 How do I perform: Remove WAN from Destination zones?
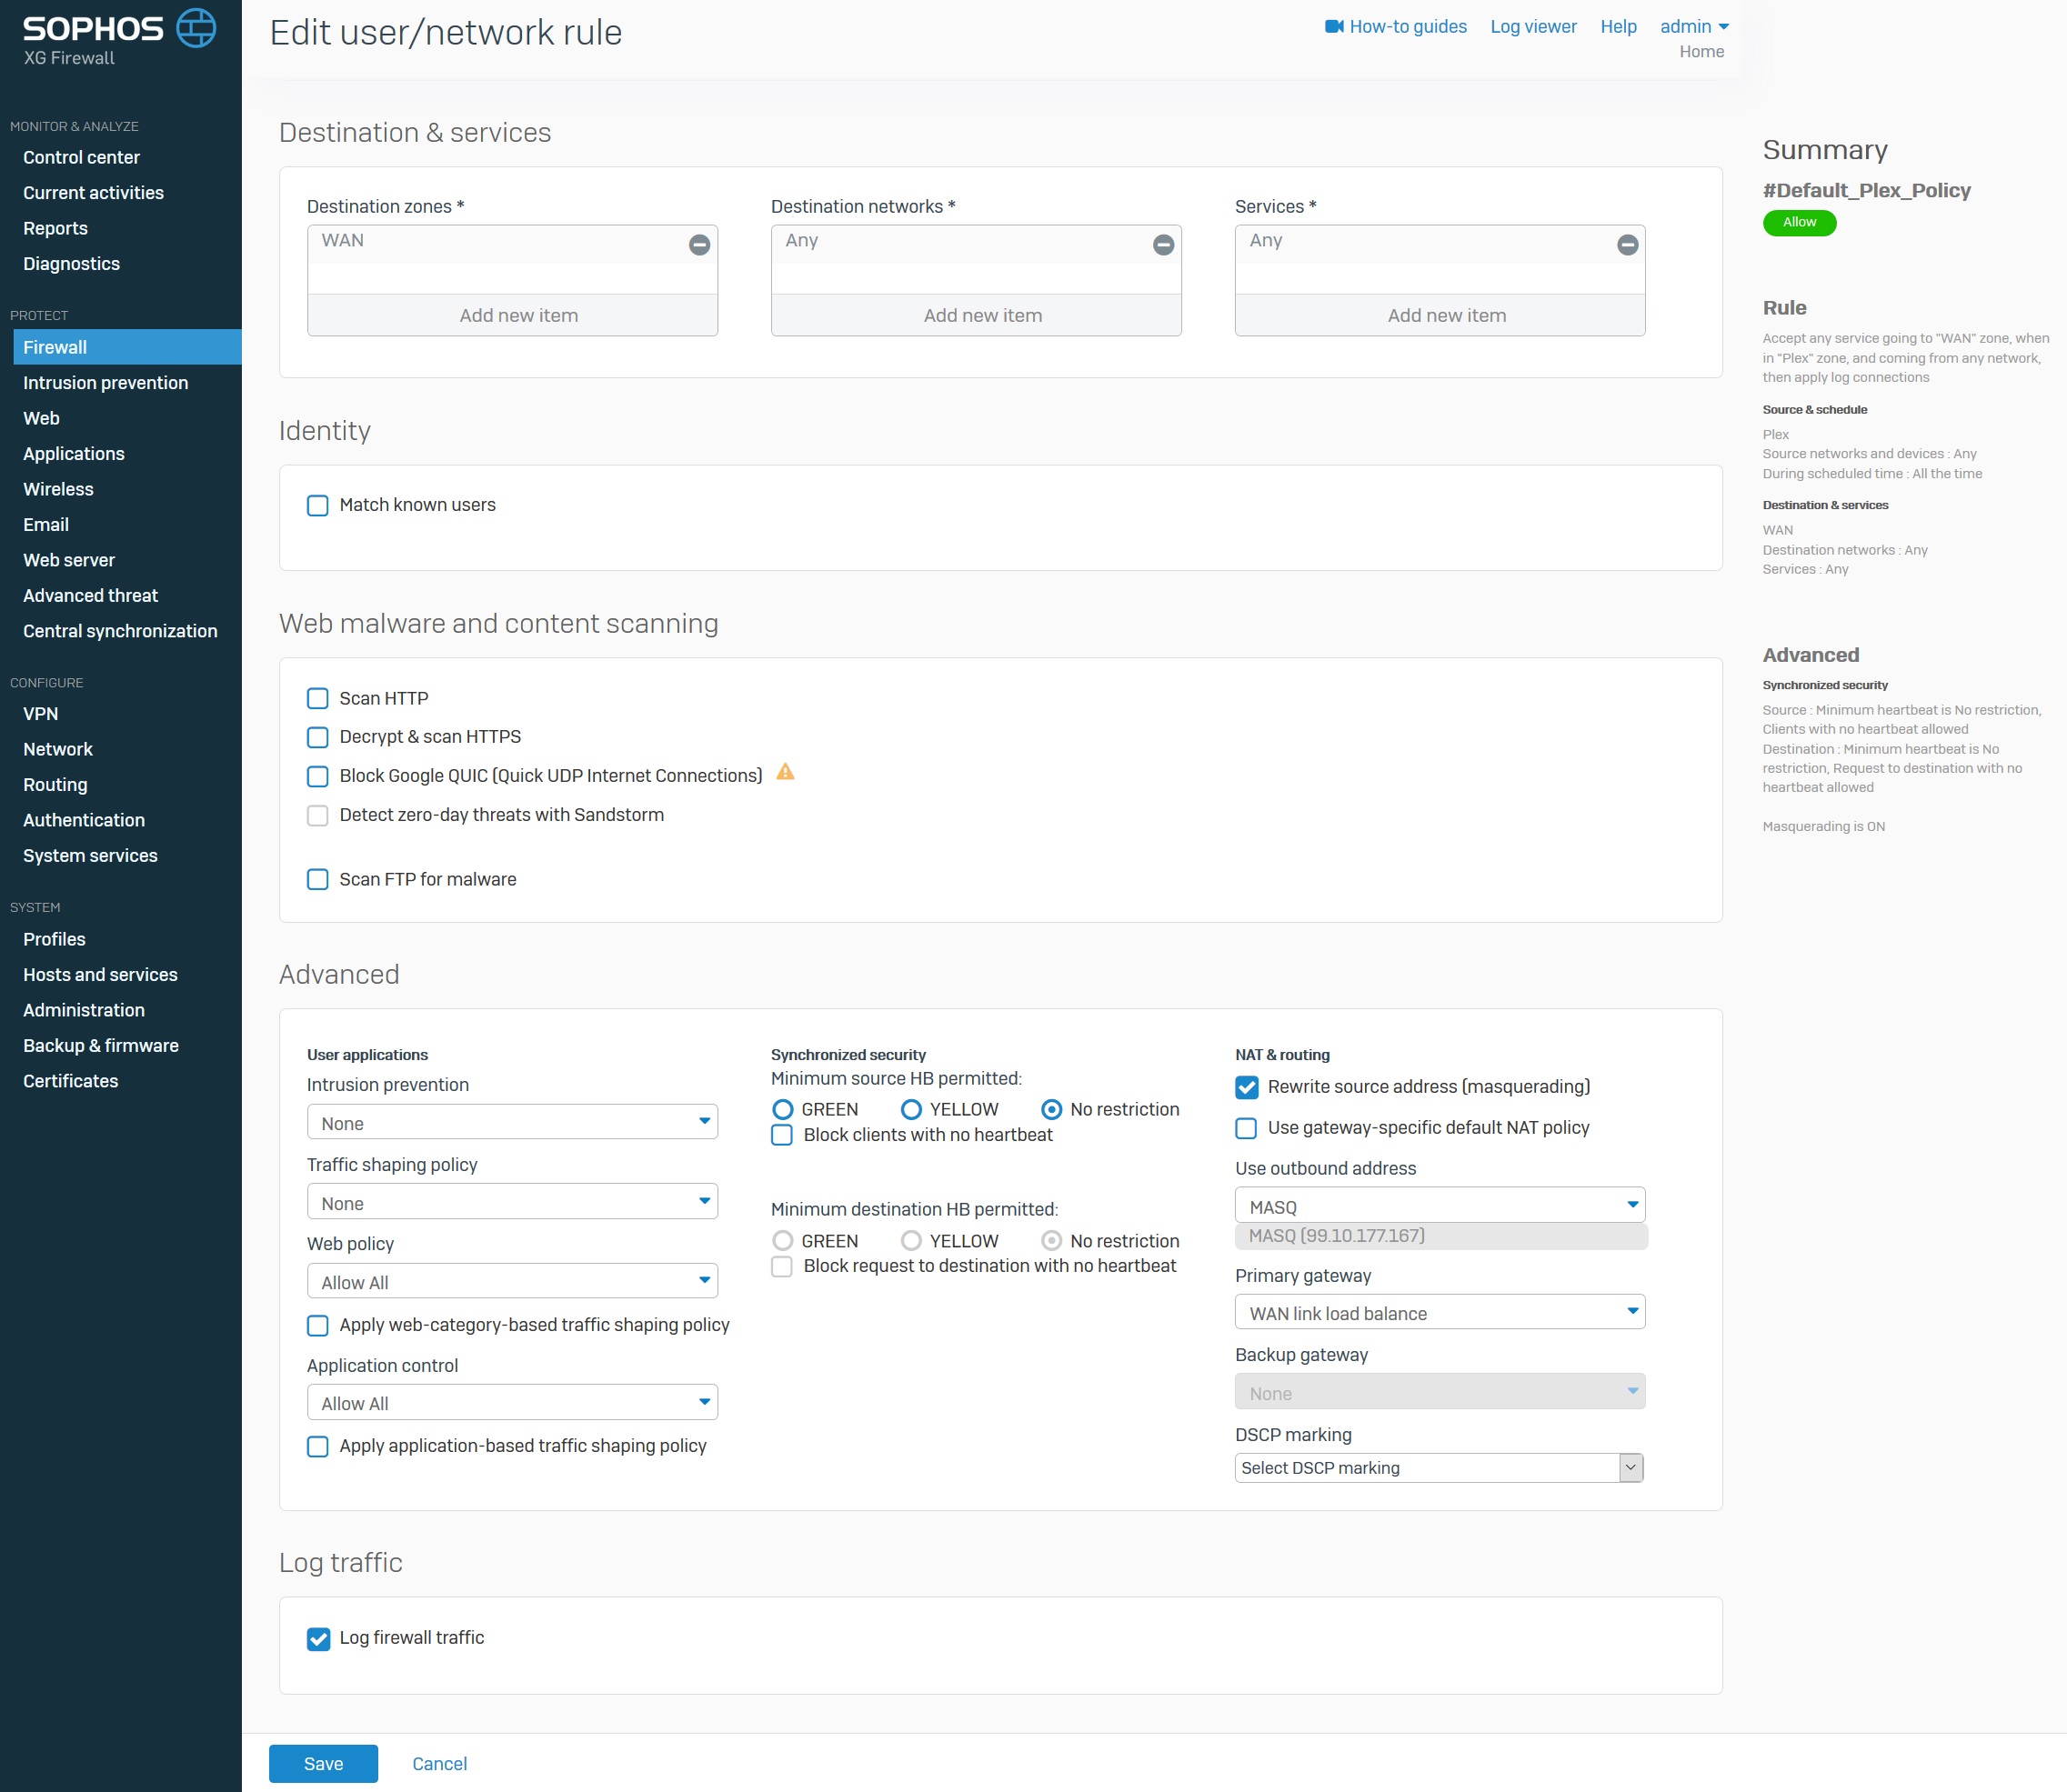click(x=699, y=244)
